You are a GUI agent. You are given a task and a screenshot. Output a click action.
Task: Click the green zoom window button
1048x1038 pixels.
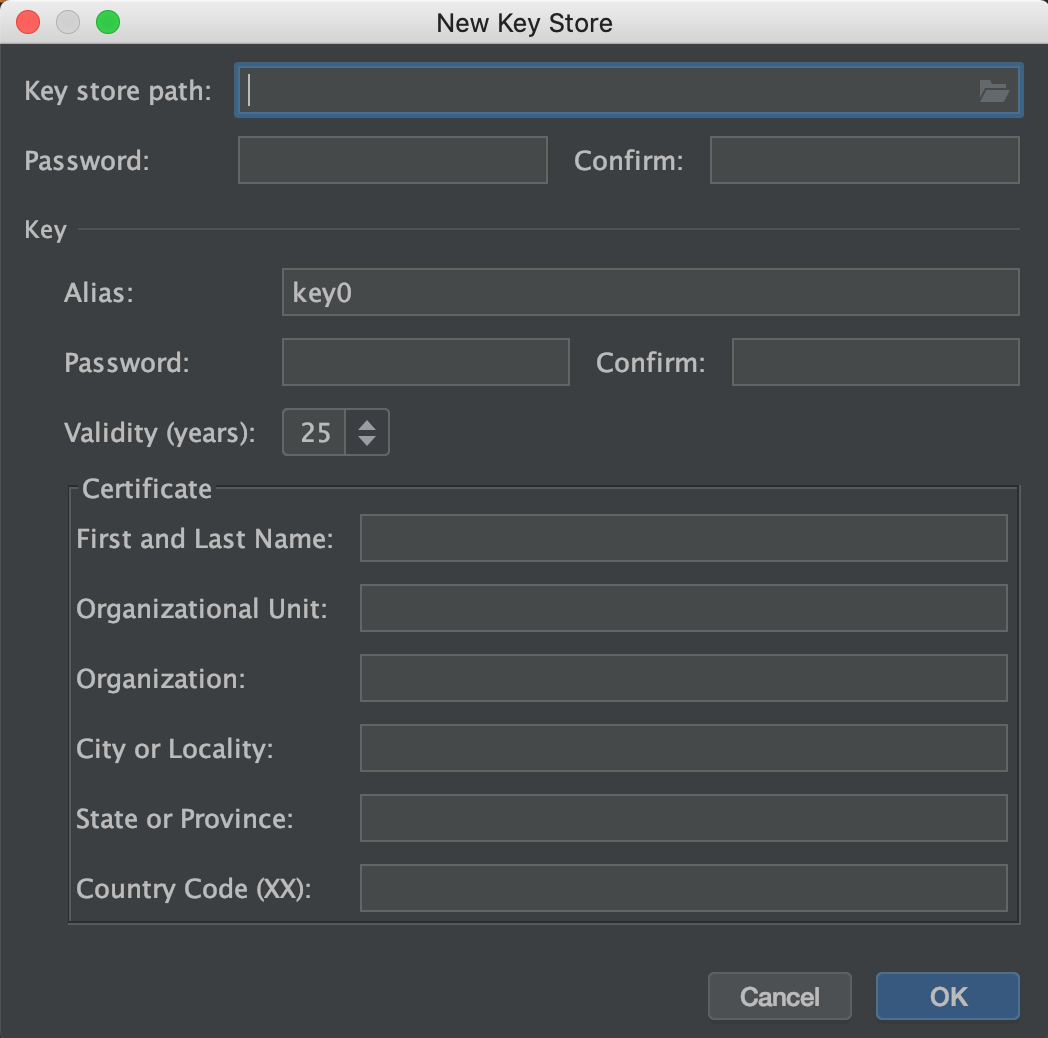coord(107,22)
